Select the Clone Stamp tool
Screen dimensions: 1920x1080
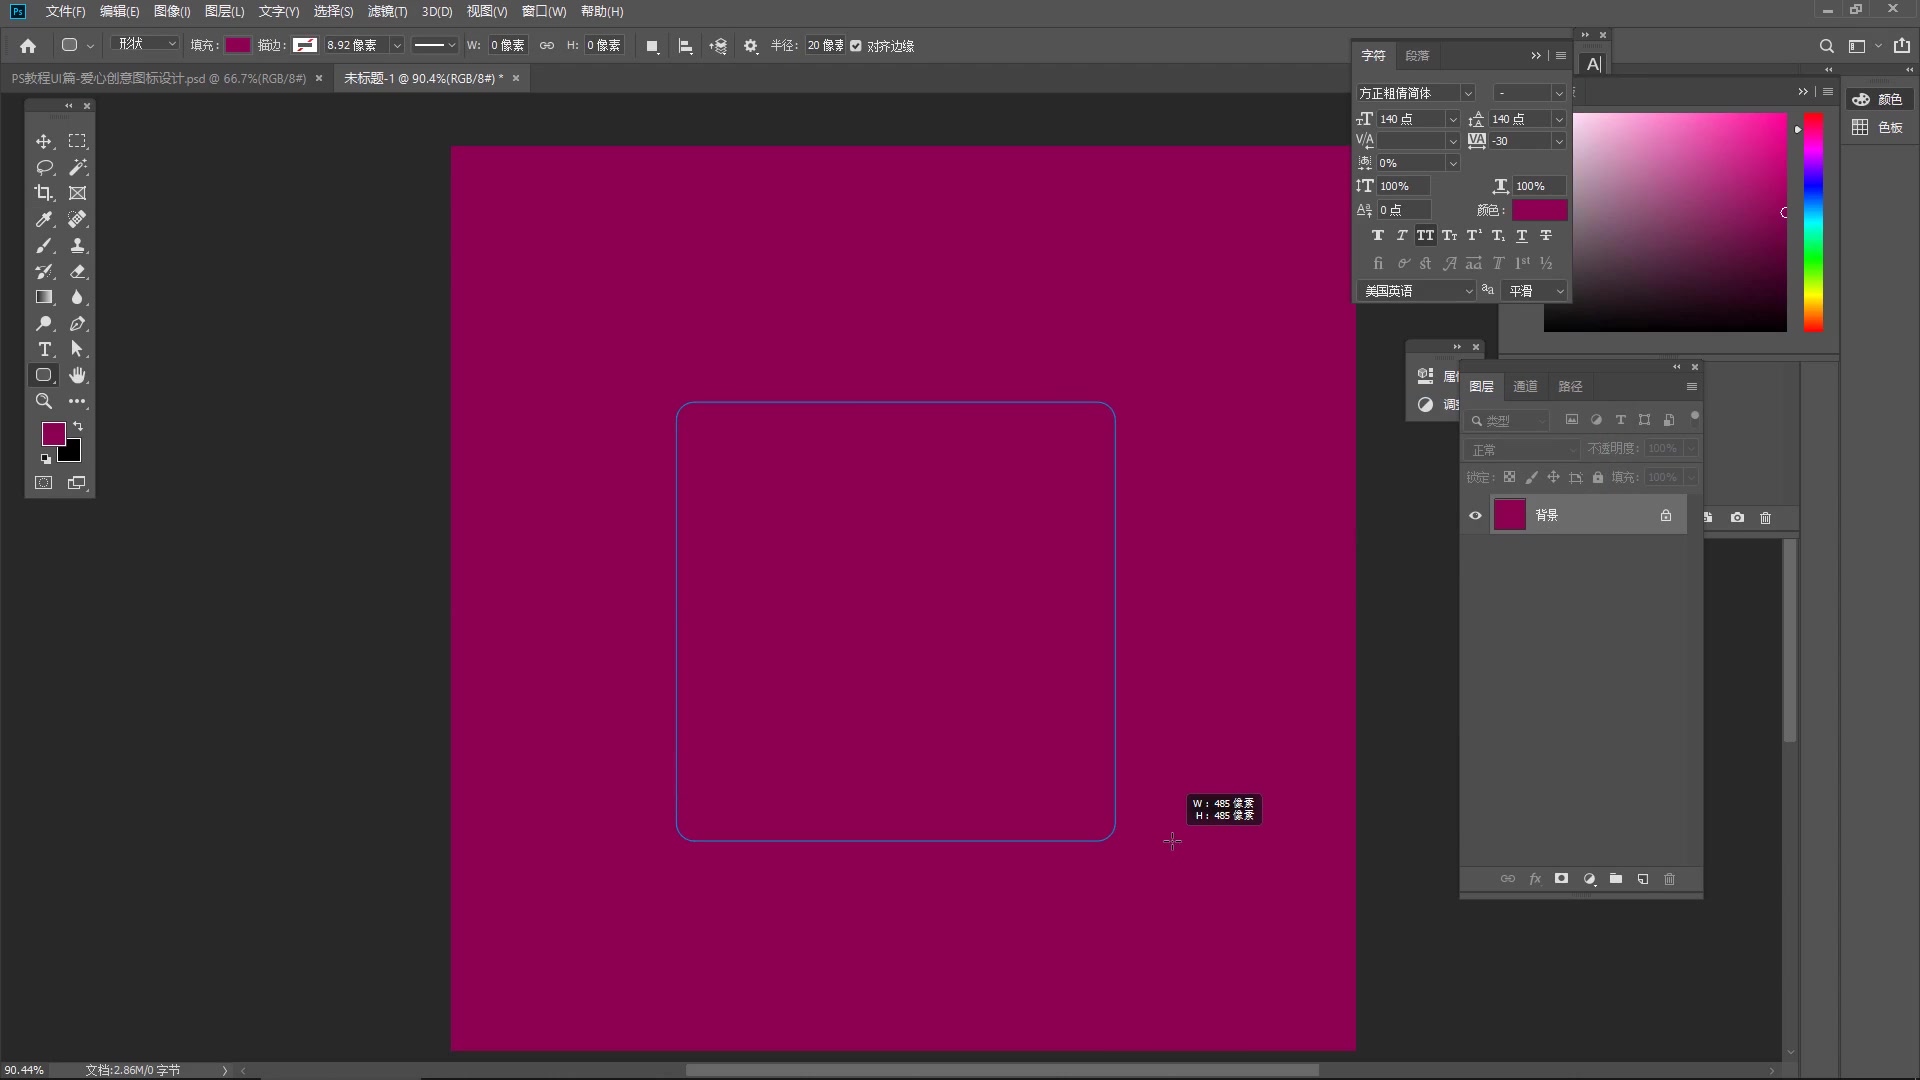click(77, 246)
